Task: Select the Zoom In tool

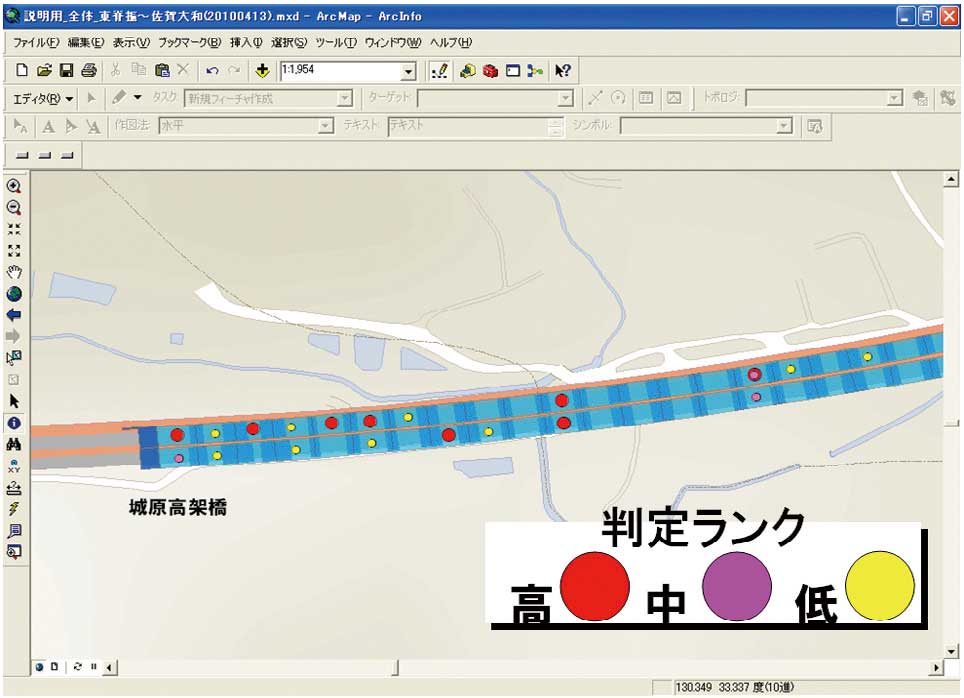Action: coord(14,186)
